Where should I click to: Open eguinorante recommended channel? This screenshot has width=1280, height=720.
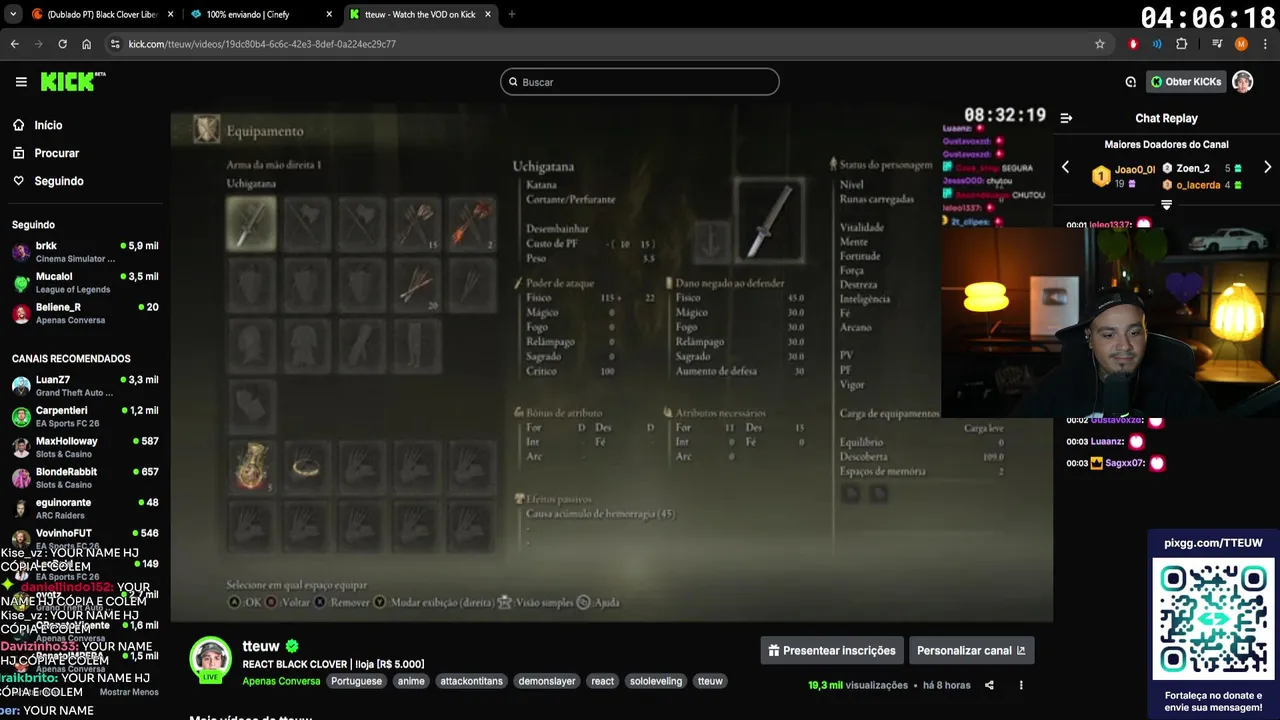85,508
